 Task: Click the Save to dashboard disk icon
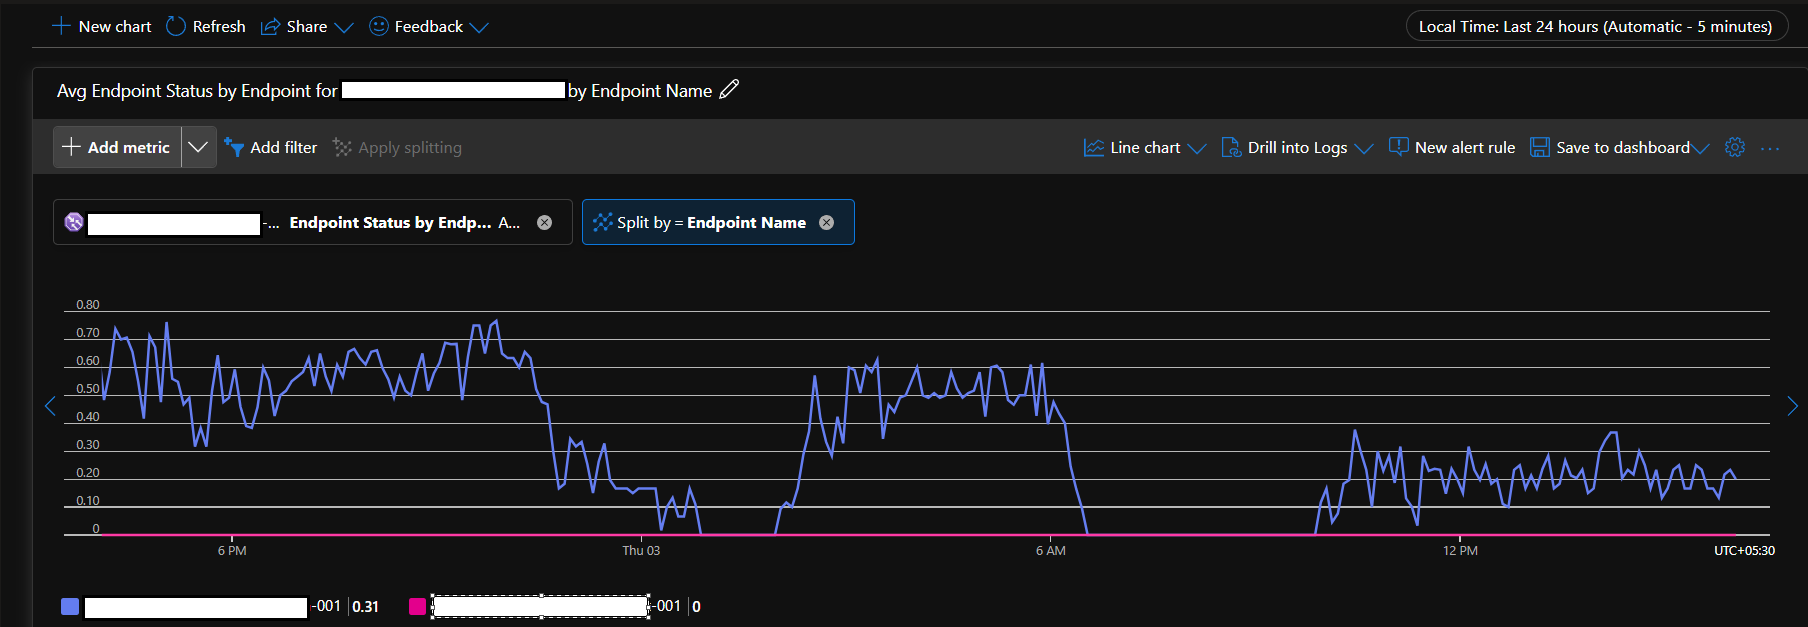point(1540,148)
